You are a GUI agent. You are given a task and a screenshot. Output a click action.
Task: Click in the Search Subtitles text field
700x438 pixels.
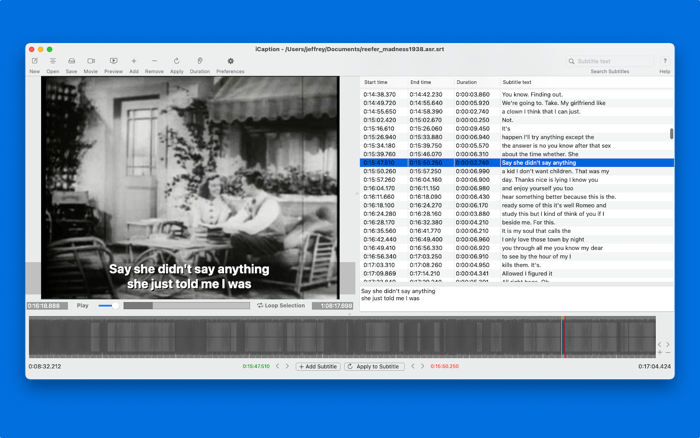coord(610,61)
